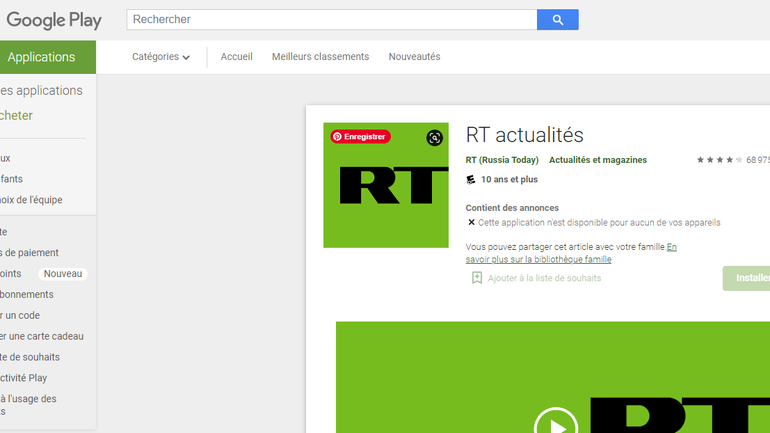The image size is (770, 433).
Task: Open the Accueil tab
Action: coord(236,57)
